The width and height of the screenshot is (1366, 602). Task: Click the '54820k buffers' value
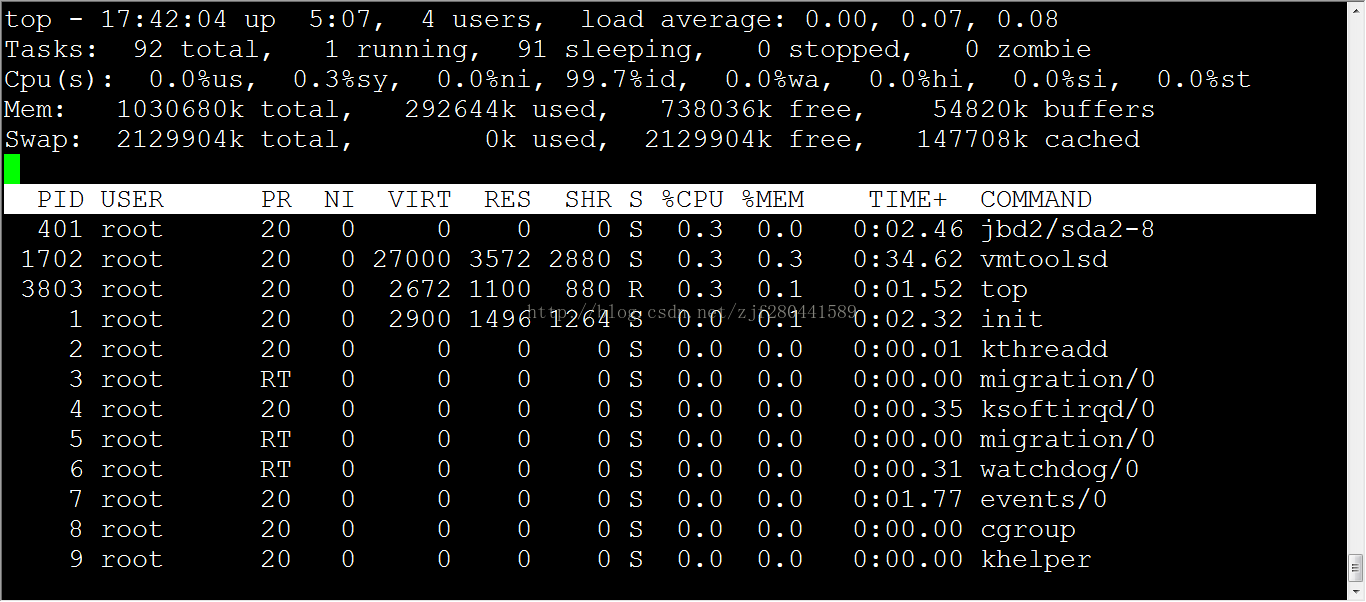pyautogui.click(x=1044, y=109)
